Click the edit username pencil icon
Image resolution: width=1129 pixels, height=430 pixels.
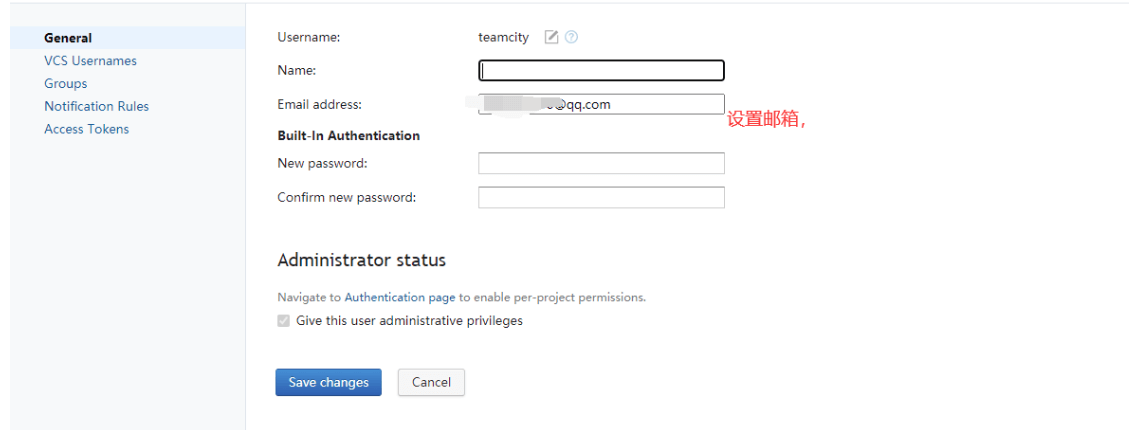click(x=551, y=37)
